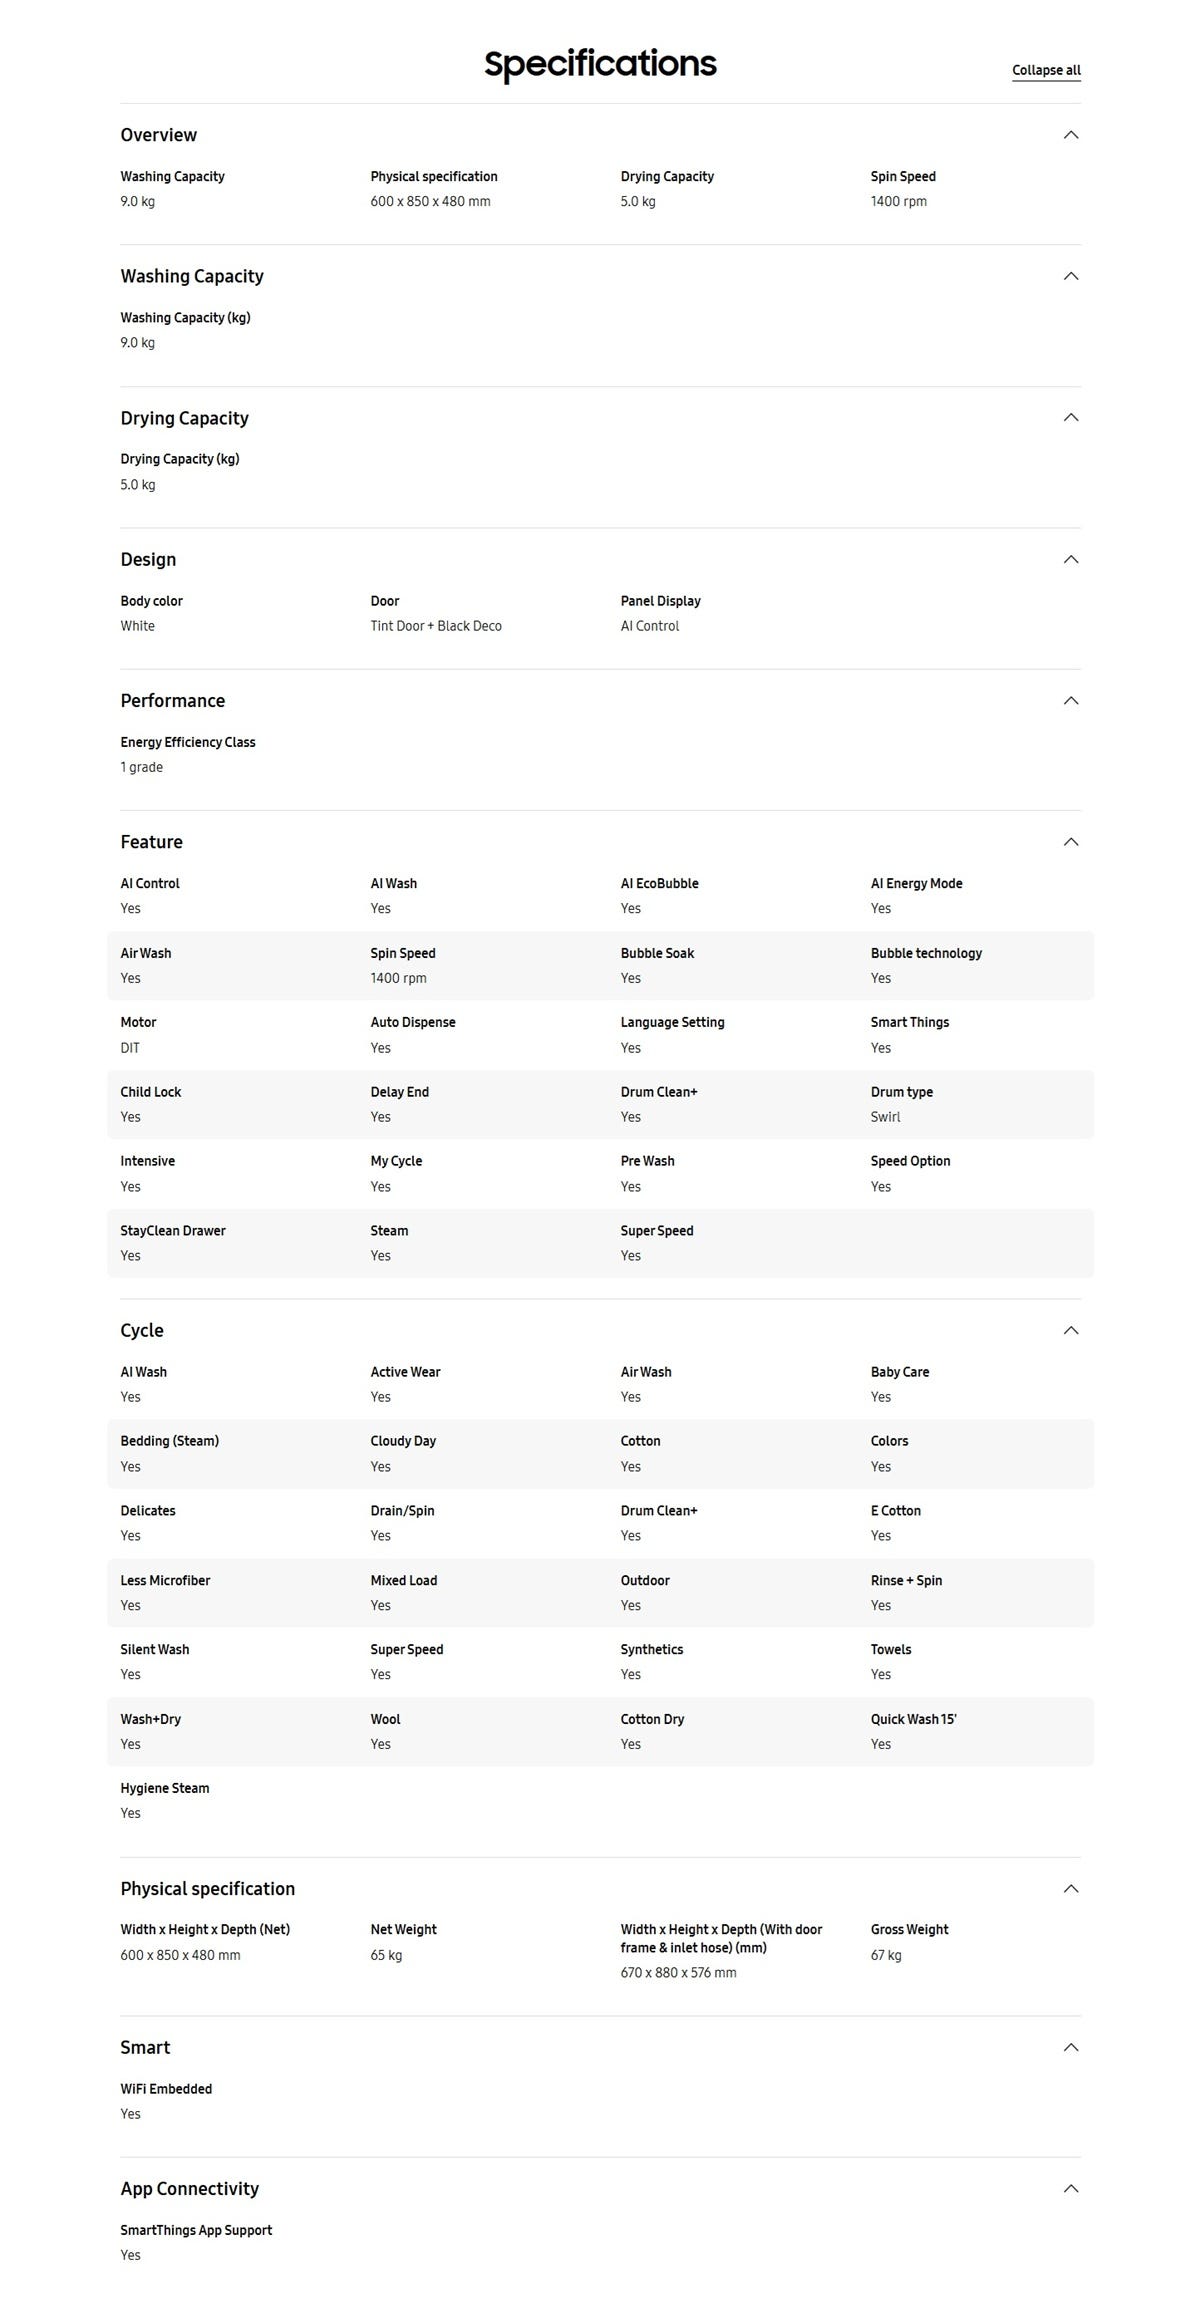This screenshot has height=2313, width=1200.
Task: Click the Design section heading text
Action: pos(148,559)
